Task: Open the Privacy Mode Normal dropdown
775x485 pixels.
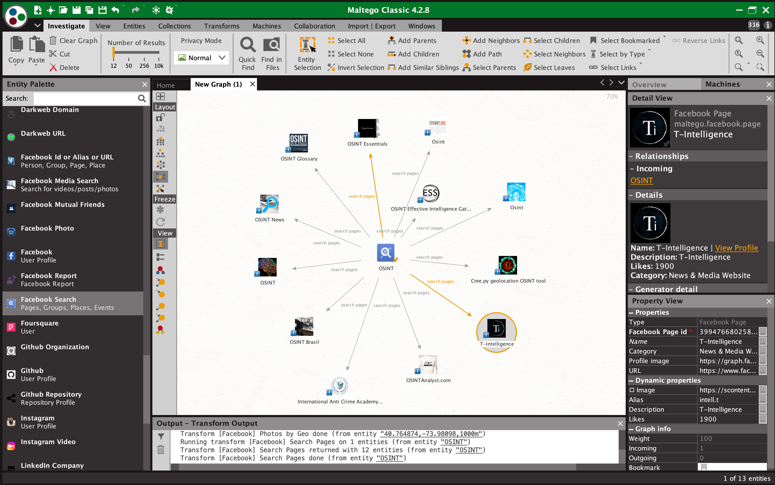Action: pyautogui.click(x=202, y=58)
